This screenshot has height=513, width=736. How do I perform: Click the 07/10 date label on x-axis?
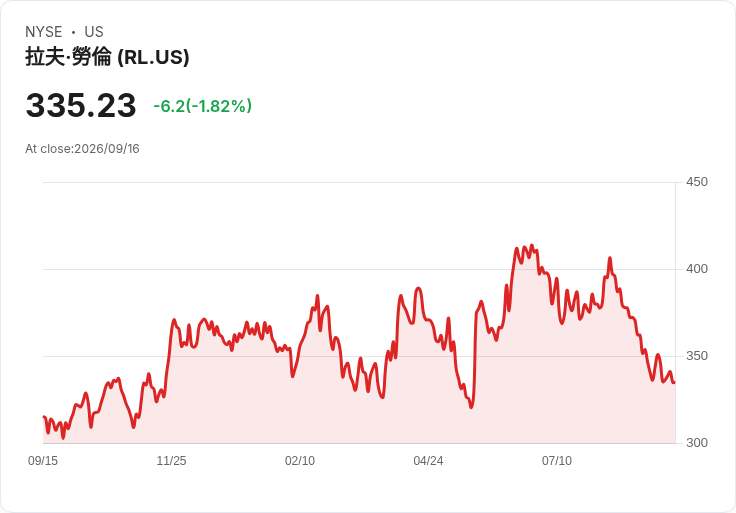click(x=557, y=461)
